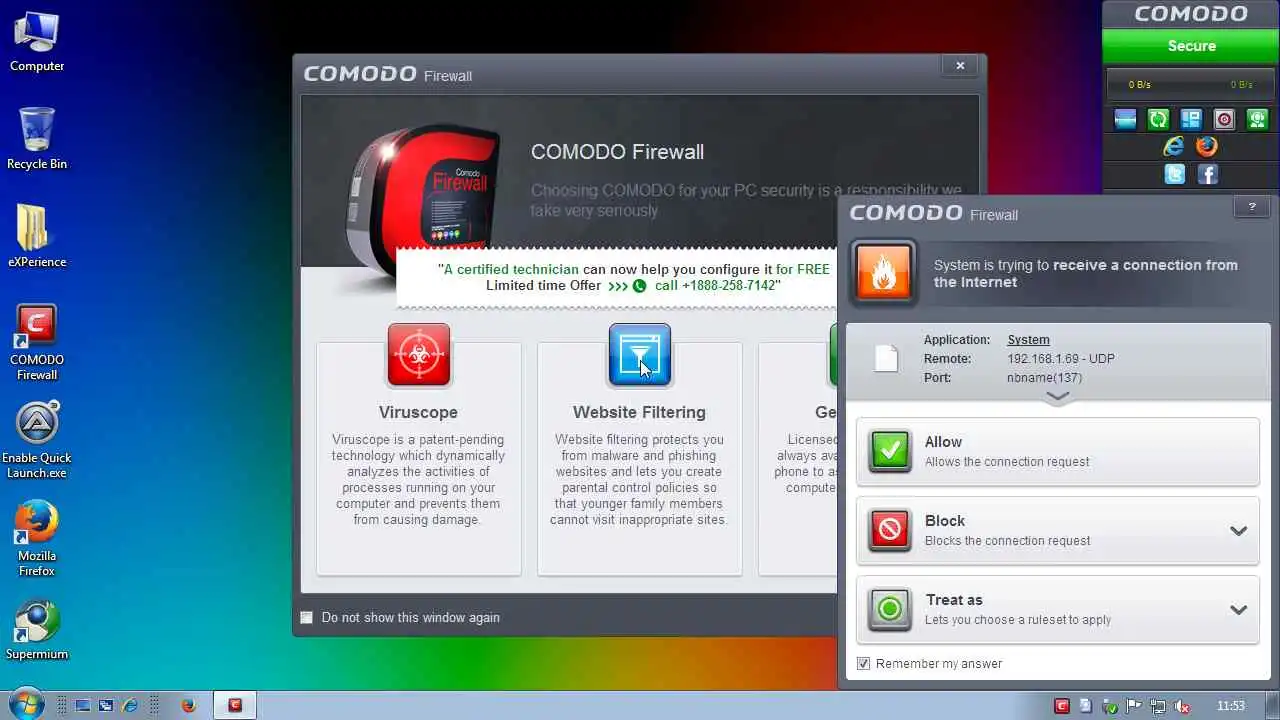1280x720 pixels.
Task: Launch Internet Explorer from COMODO widget
Action: click(x=1174, y=147)
